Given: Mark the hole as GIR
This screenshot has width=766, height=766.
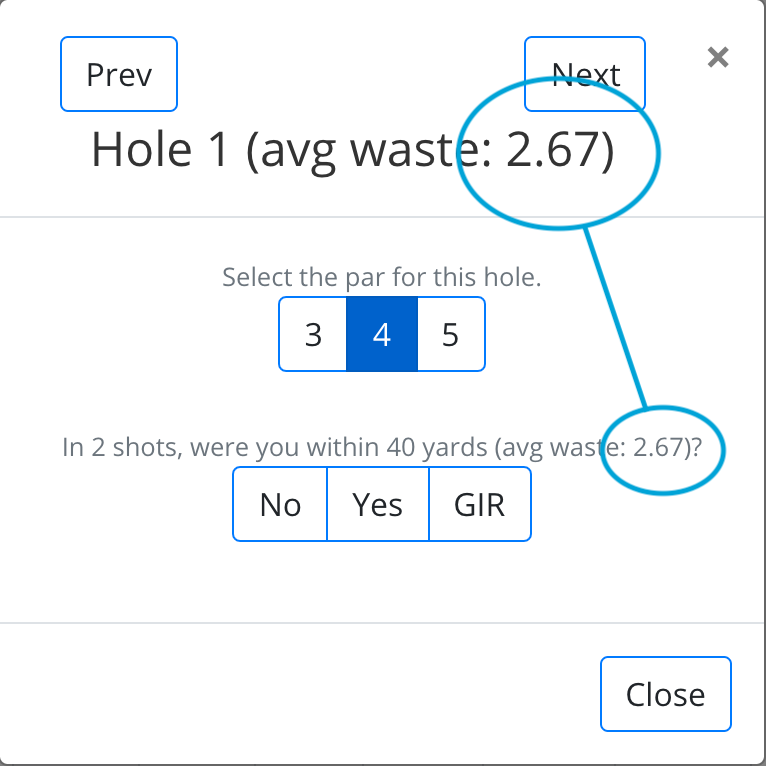Looking at the screenshot, I should [480, 504].
